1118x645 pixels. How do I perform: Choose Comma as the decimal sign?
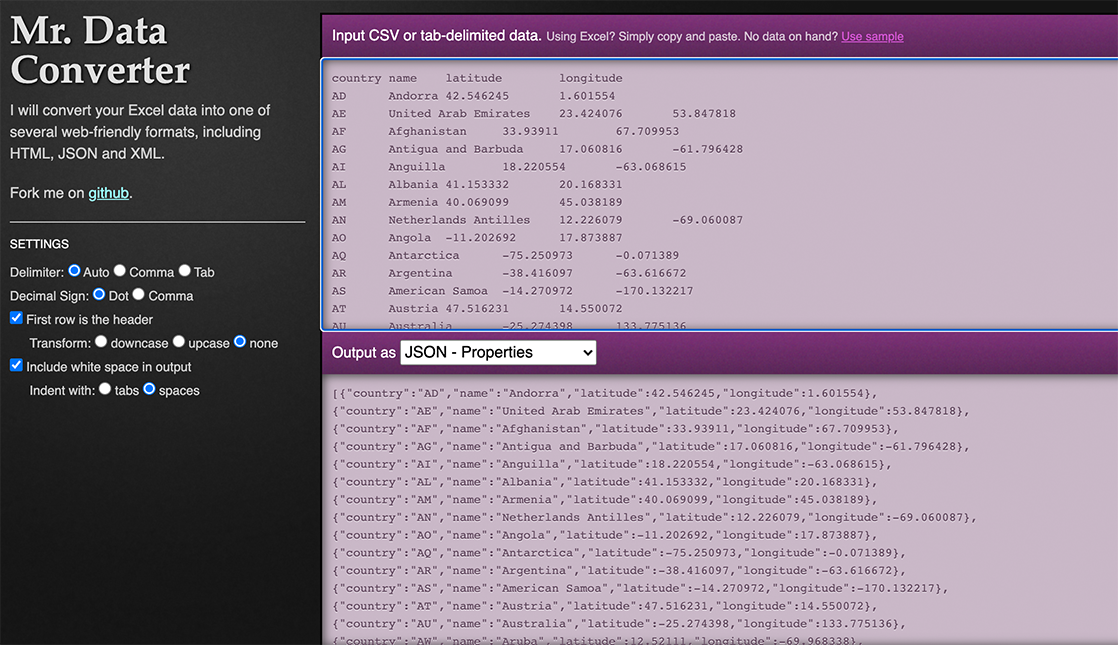click(x=138, y=294)
